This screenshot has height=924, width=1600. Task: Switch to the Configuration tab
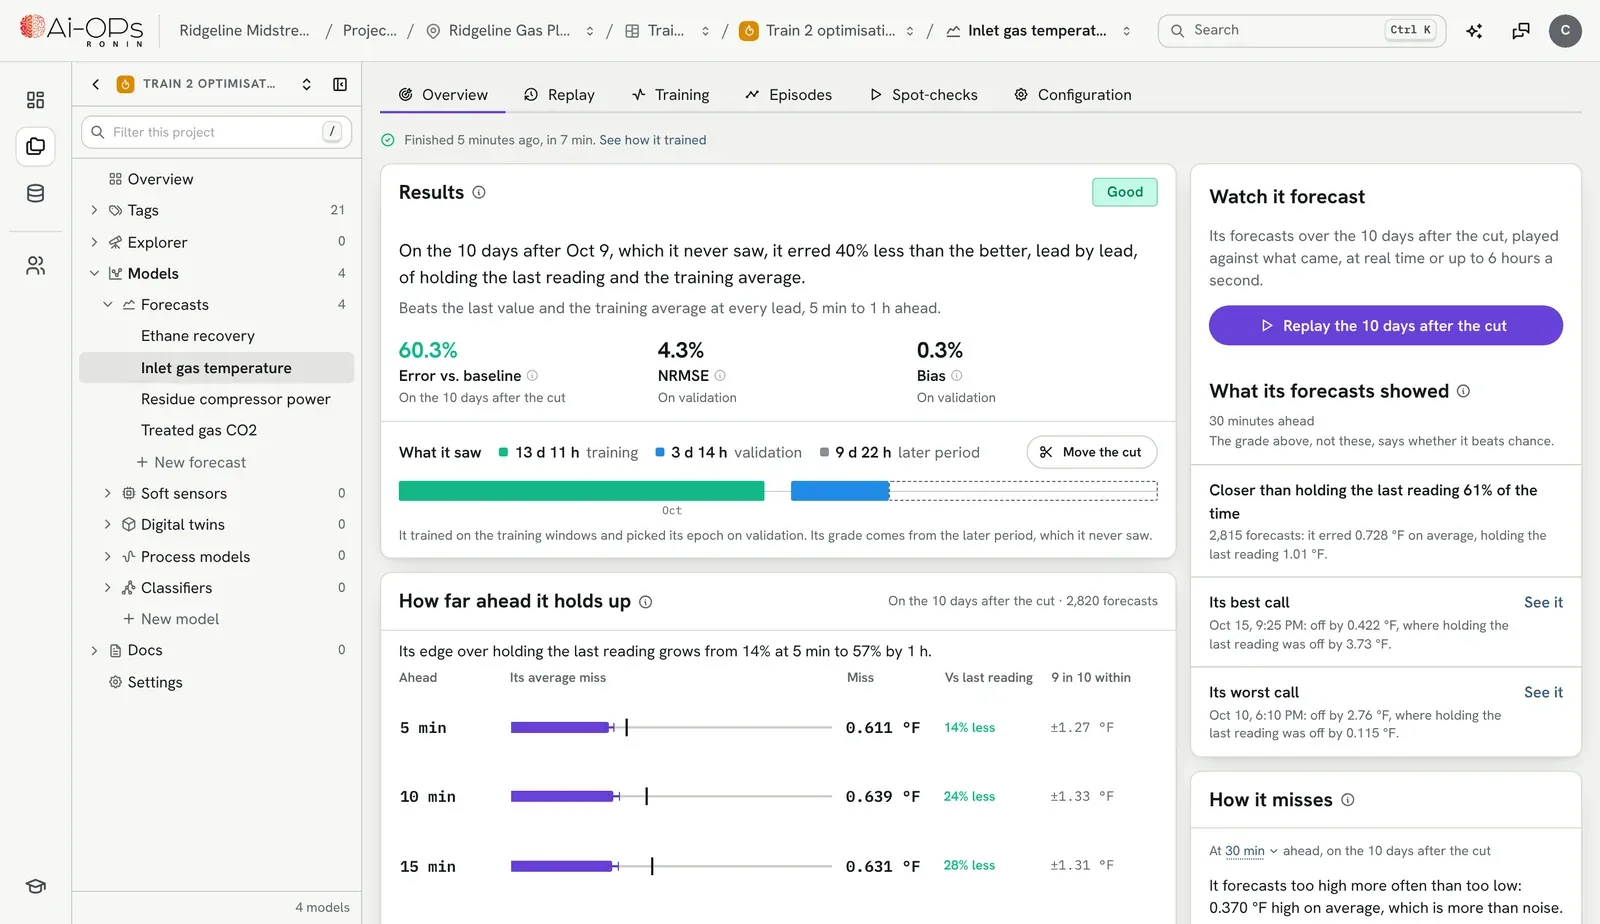(x=1072, y=95)
